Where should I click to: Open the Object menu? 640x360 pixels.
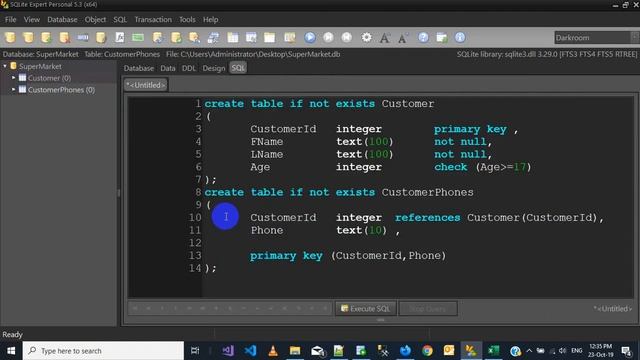click(x=95, y=20)
